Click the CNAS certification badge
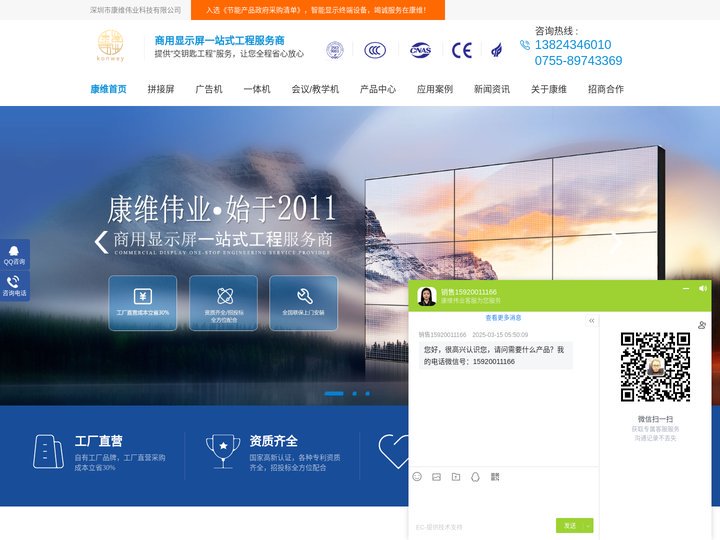This screenshot has width=720, height=540. pos(420,50)
